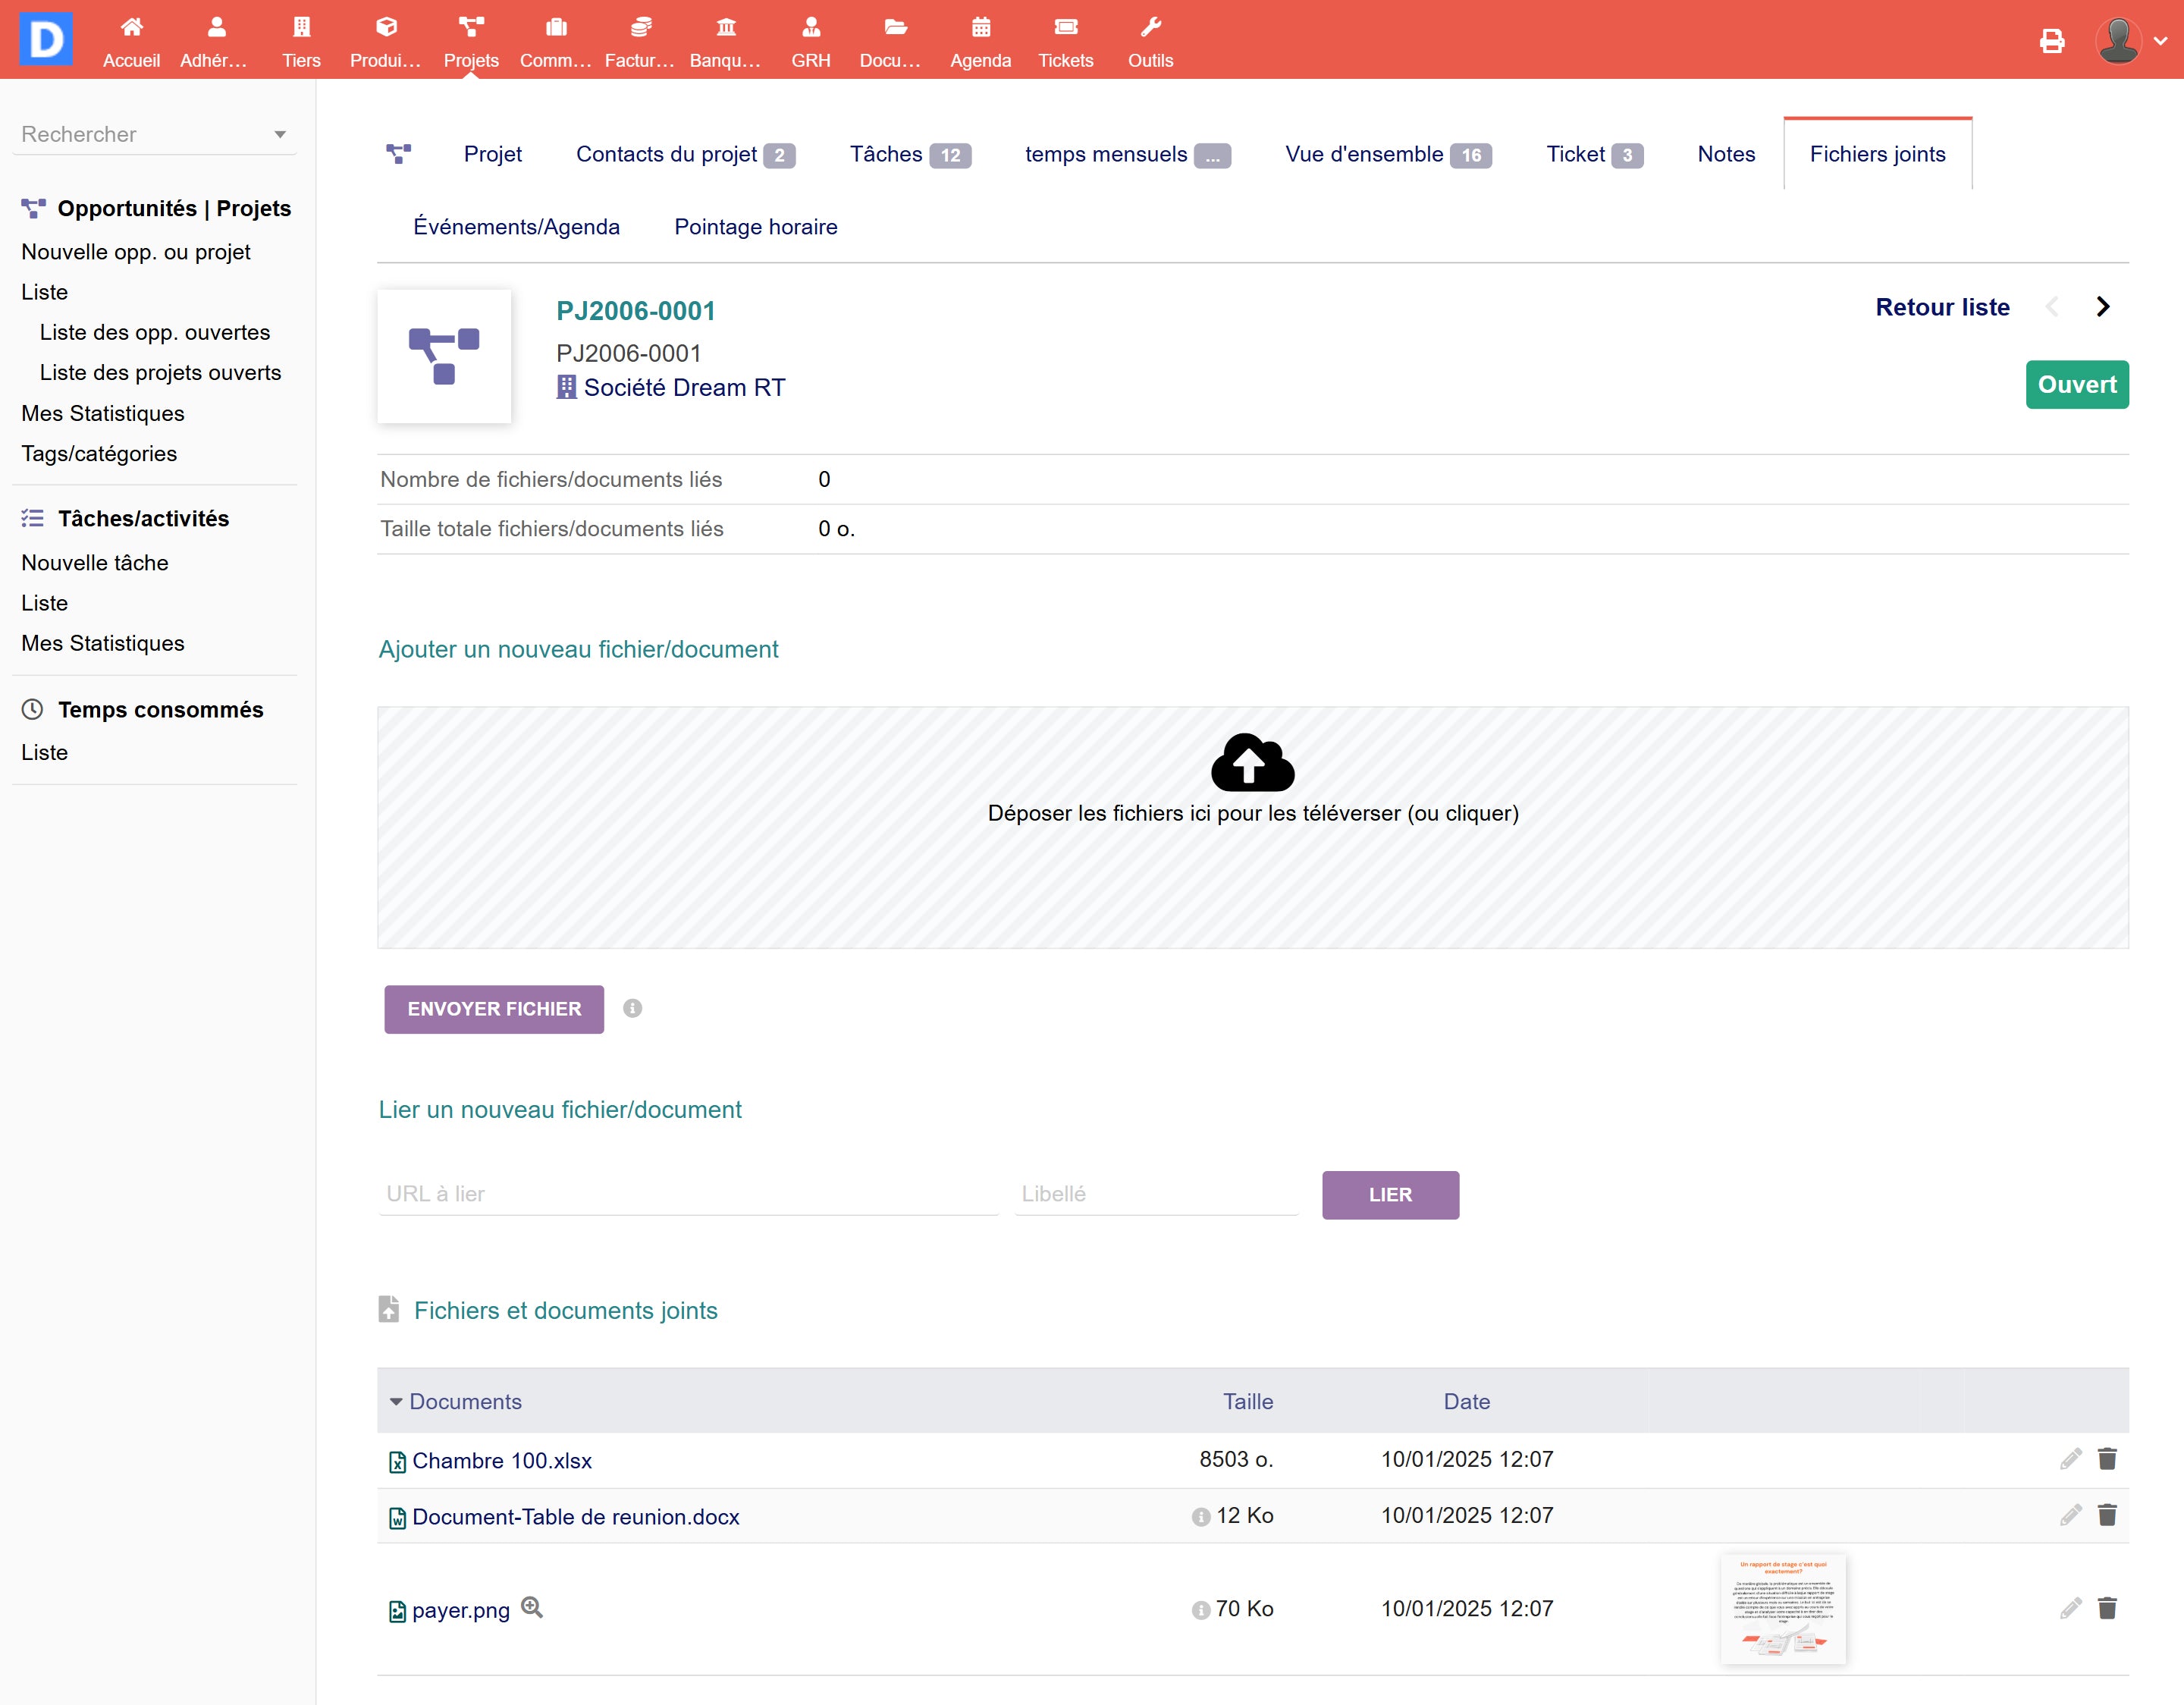Click info icon next to Envoyer Fichier
This screenshot has width=2184, height=1705.
pos(632,1008)
